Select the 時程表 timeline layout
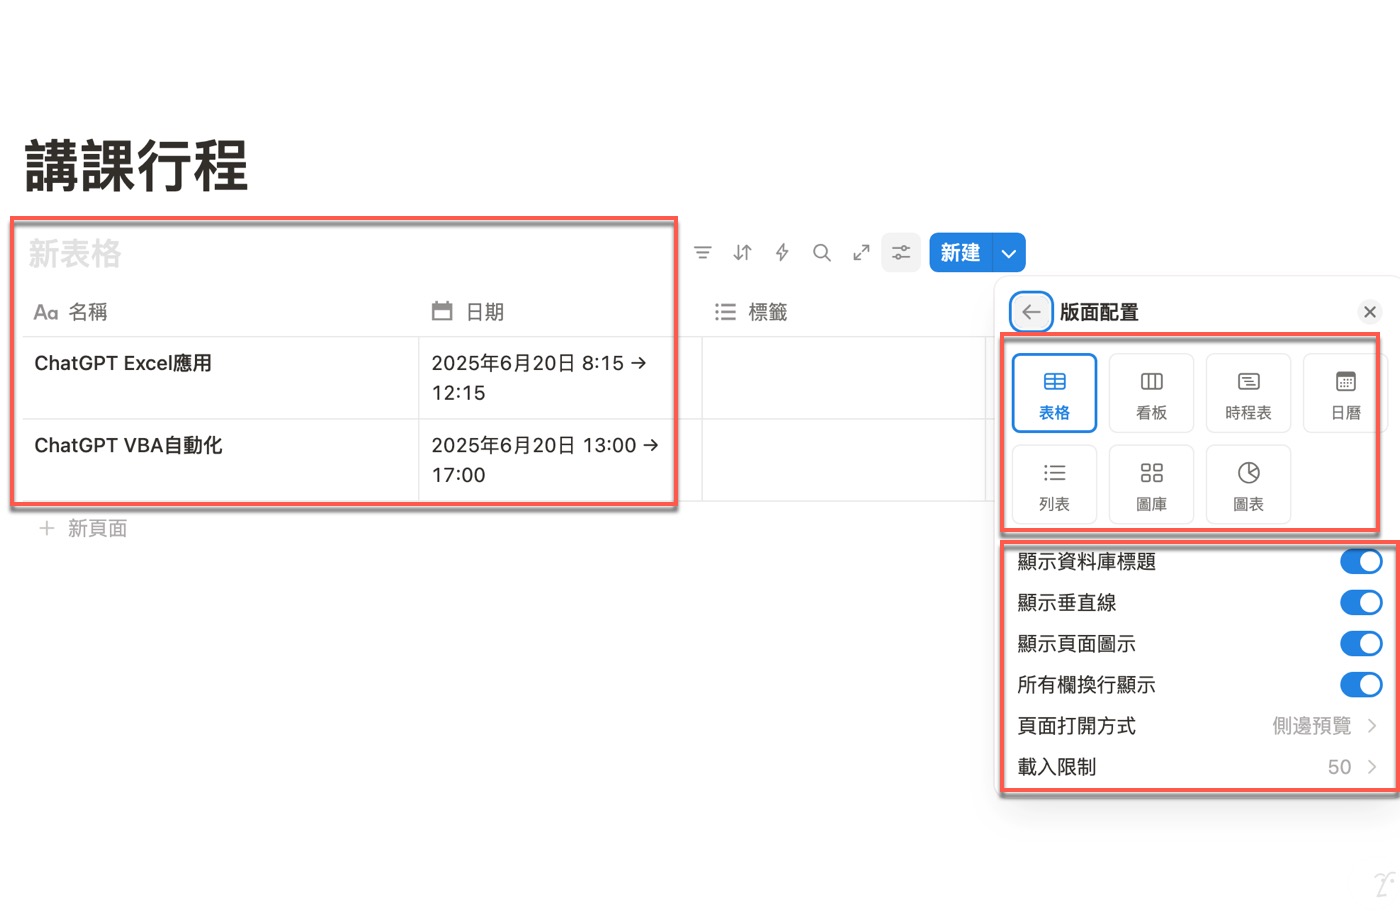The width and height of the screenshot is (1400, 920). [x=1248, y=393]
